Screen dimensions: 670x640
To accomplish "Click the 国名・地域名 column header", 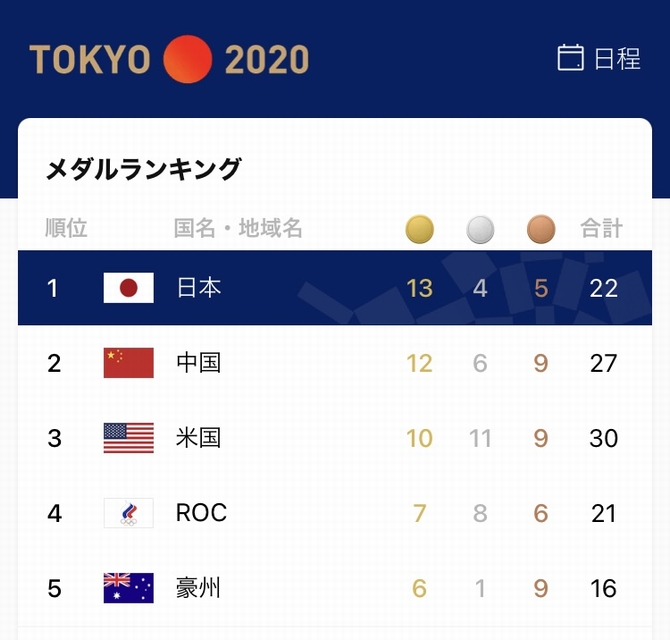I will click(238, 229).
